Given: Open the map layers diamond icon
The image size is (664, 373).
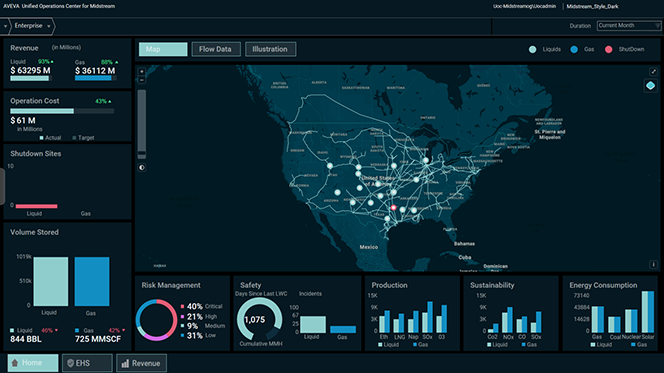Looking at the screenshot, I should pyautogui.click(x=650, y=86).
